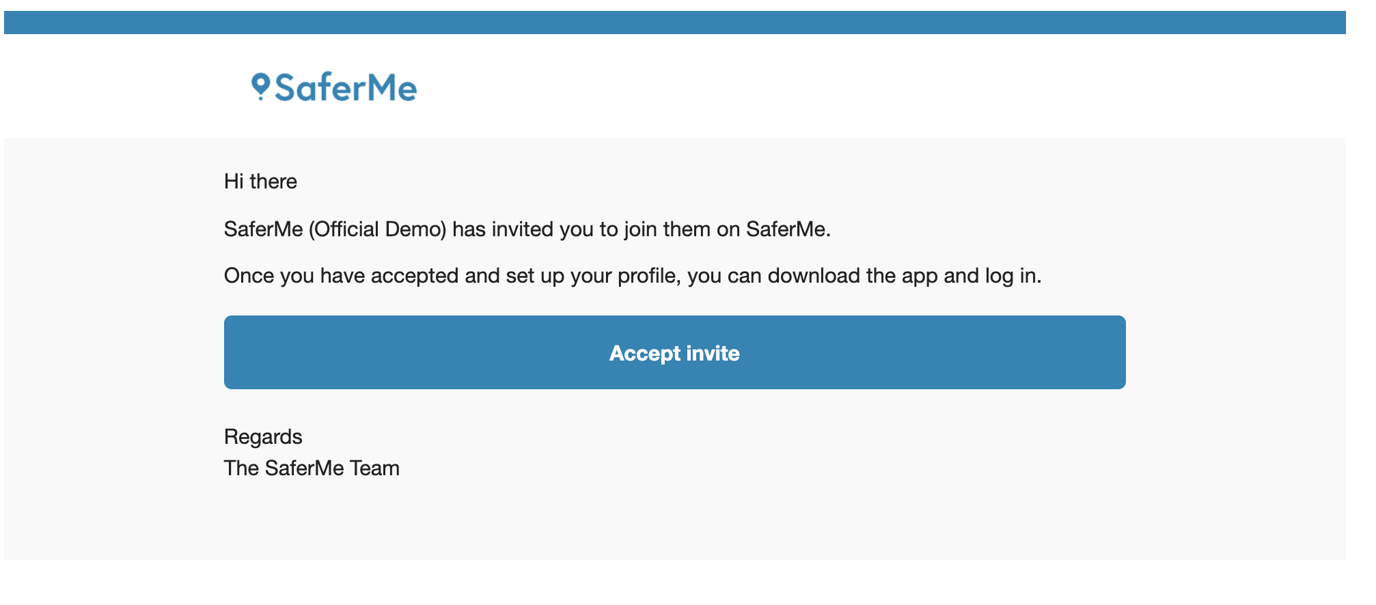The width and height of the screenshot is (1376, 605).
Task: Click the 'Regards' sign-off text
Action: pyautogui.click(x=263, y=437)
